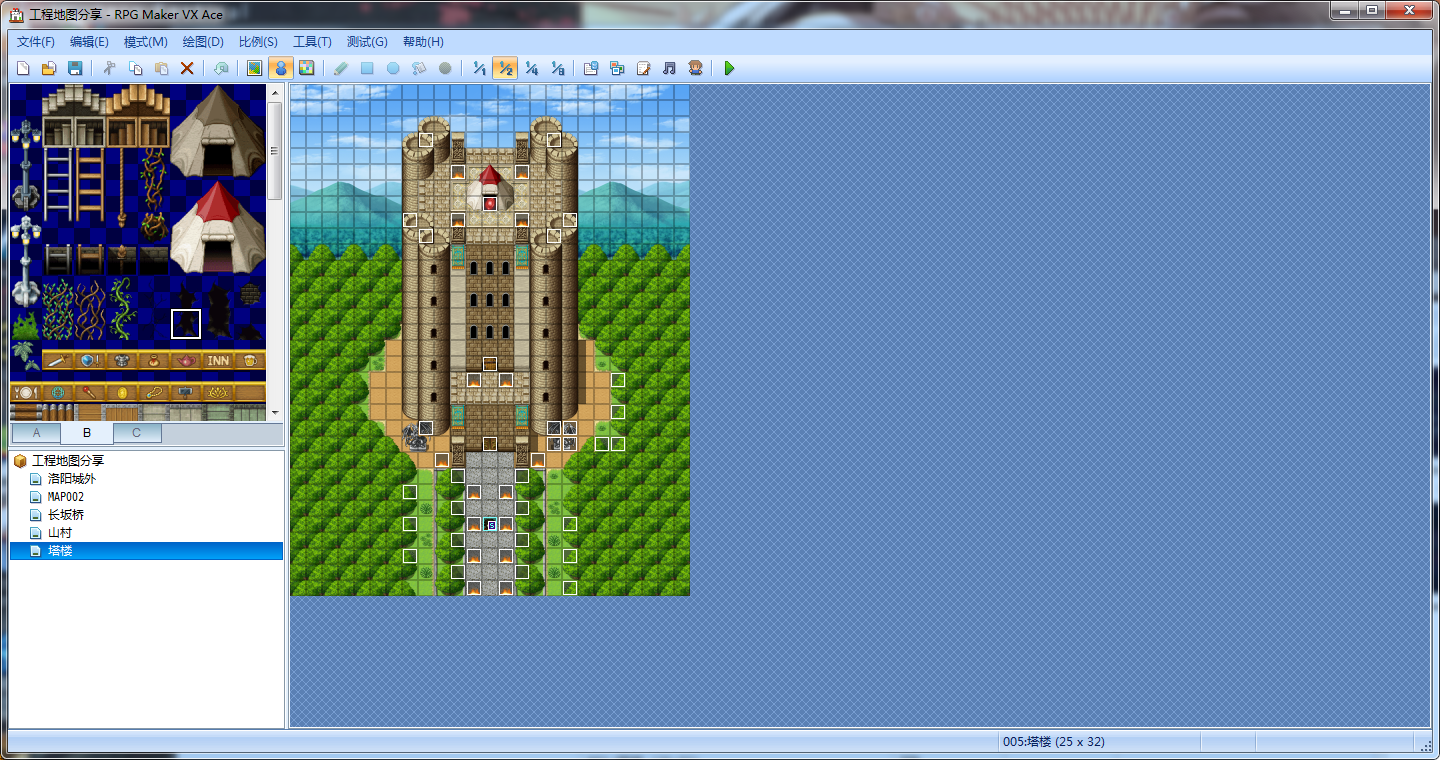Select the Flood Fill tool

(419, 68)
